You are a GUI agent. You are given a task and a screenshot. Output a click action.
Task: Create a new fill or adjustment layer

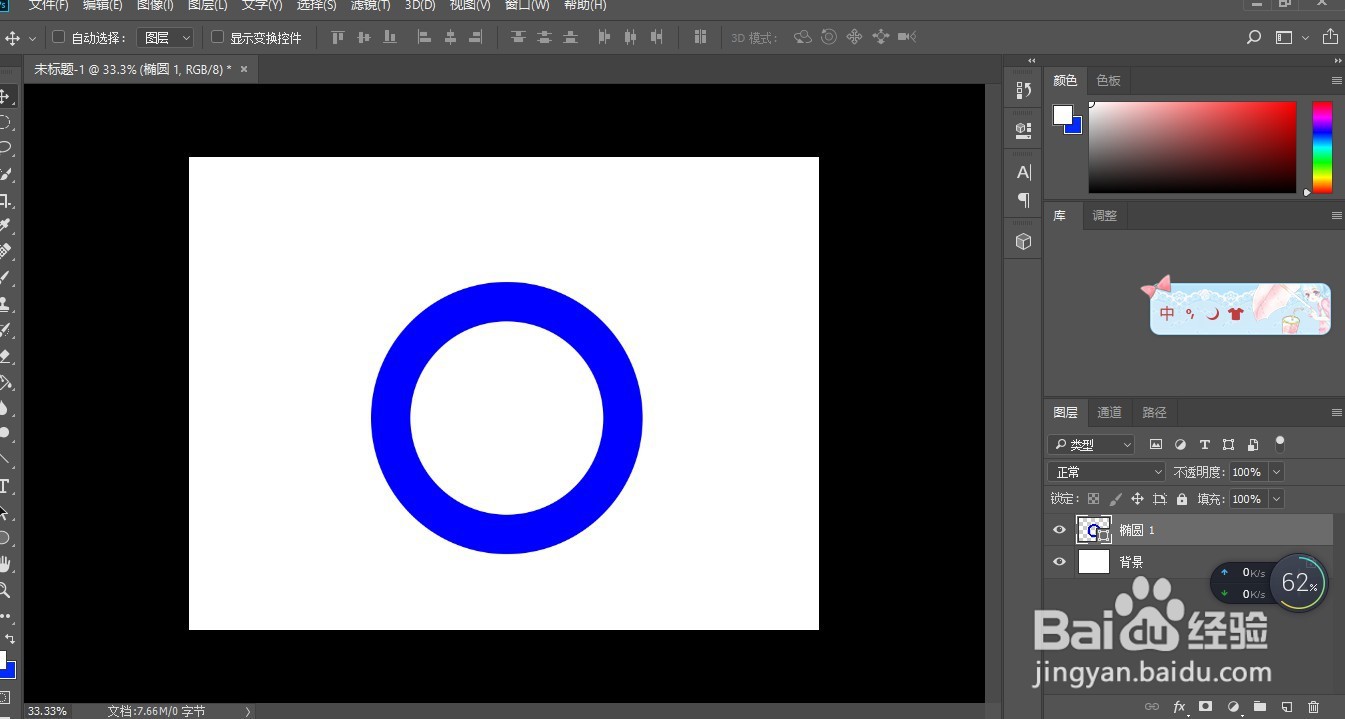pyautogui.click(x=1233, y=706)
